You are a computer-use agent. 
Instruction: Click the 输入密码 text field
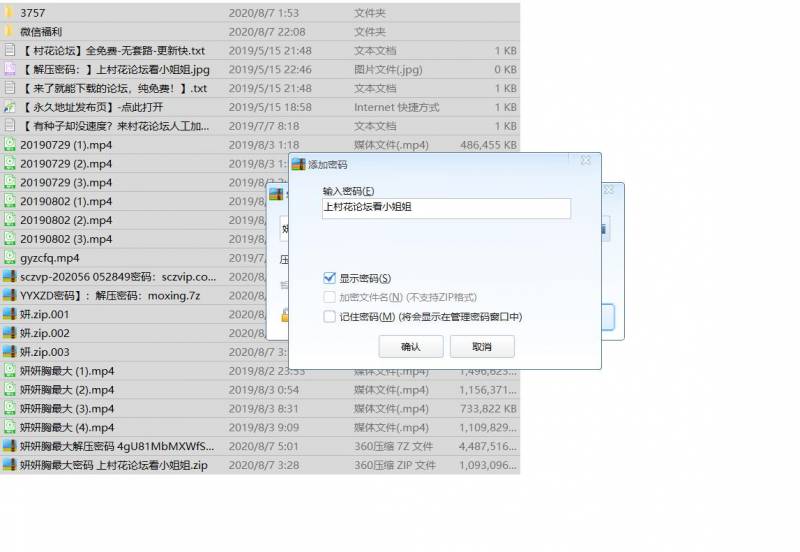(446, 207)
